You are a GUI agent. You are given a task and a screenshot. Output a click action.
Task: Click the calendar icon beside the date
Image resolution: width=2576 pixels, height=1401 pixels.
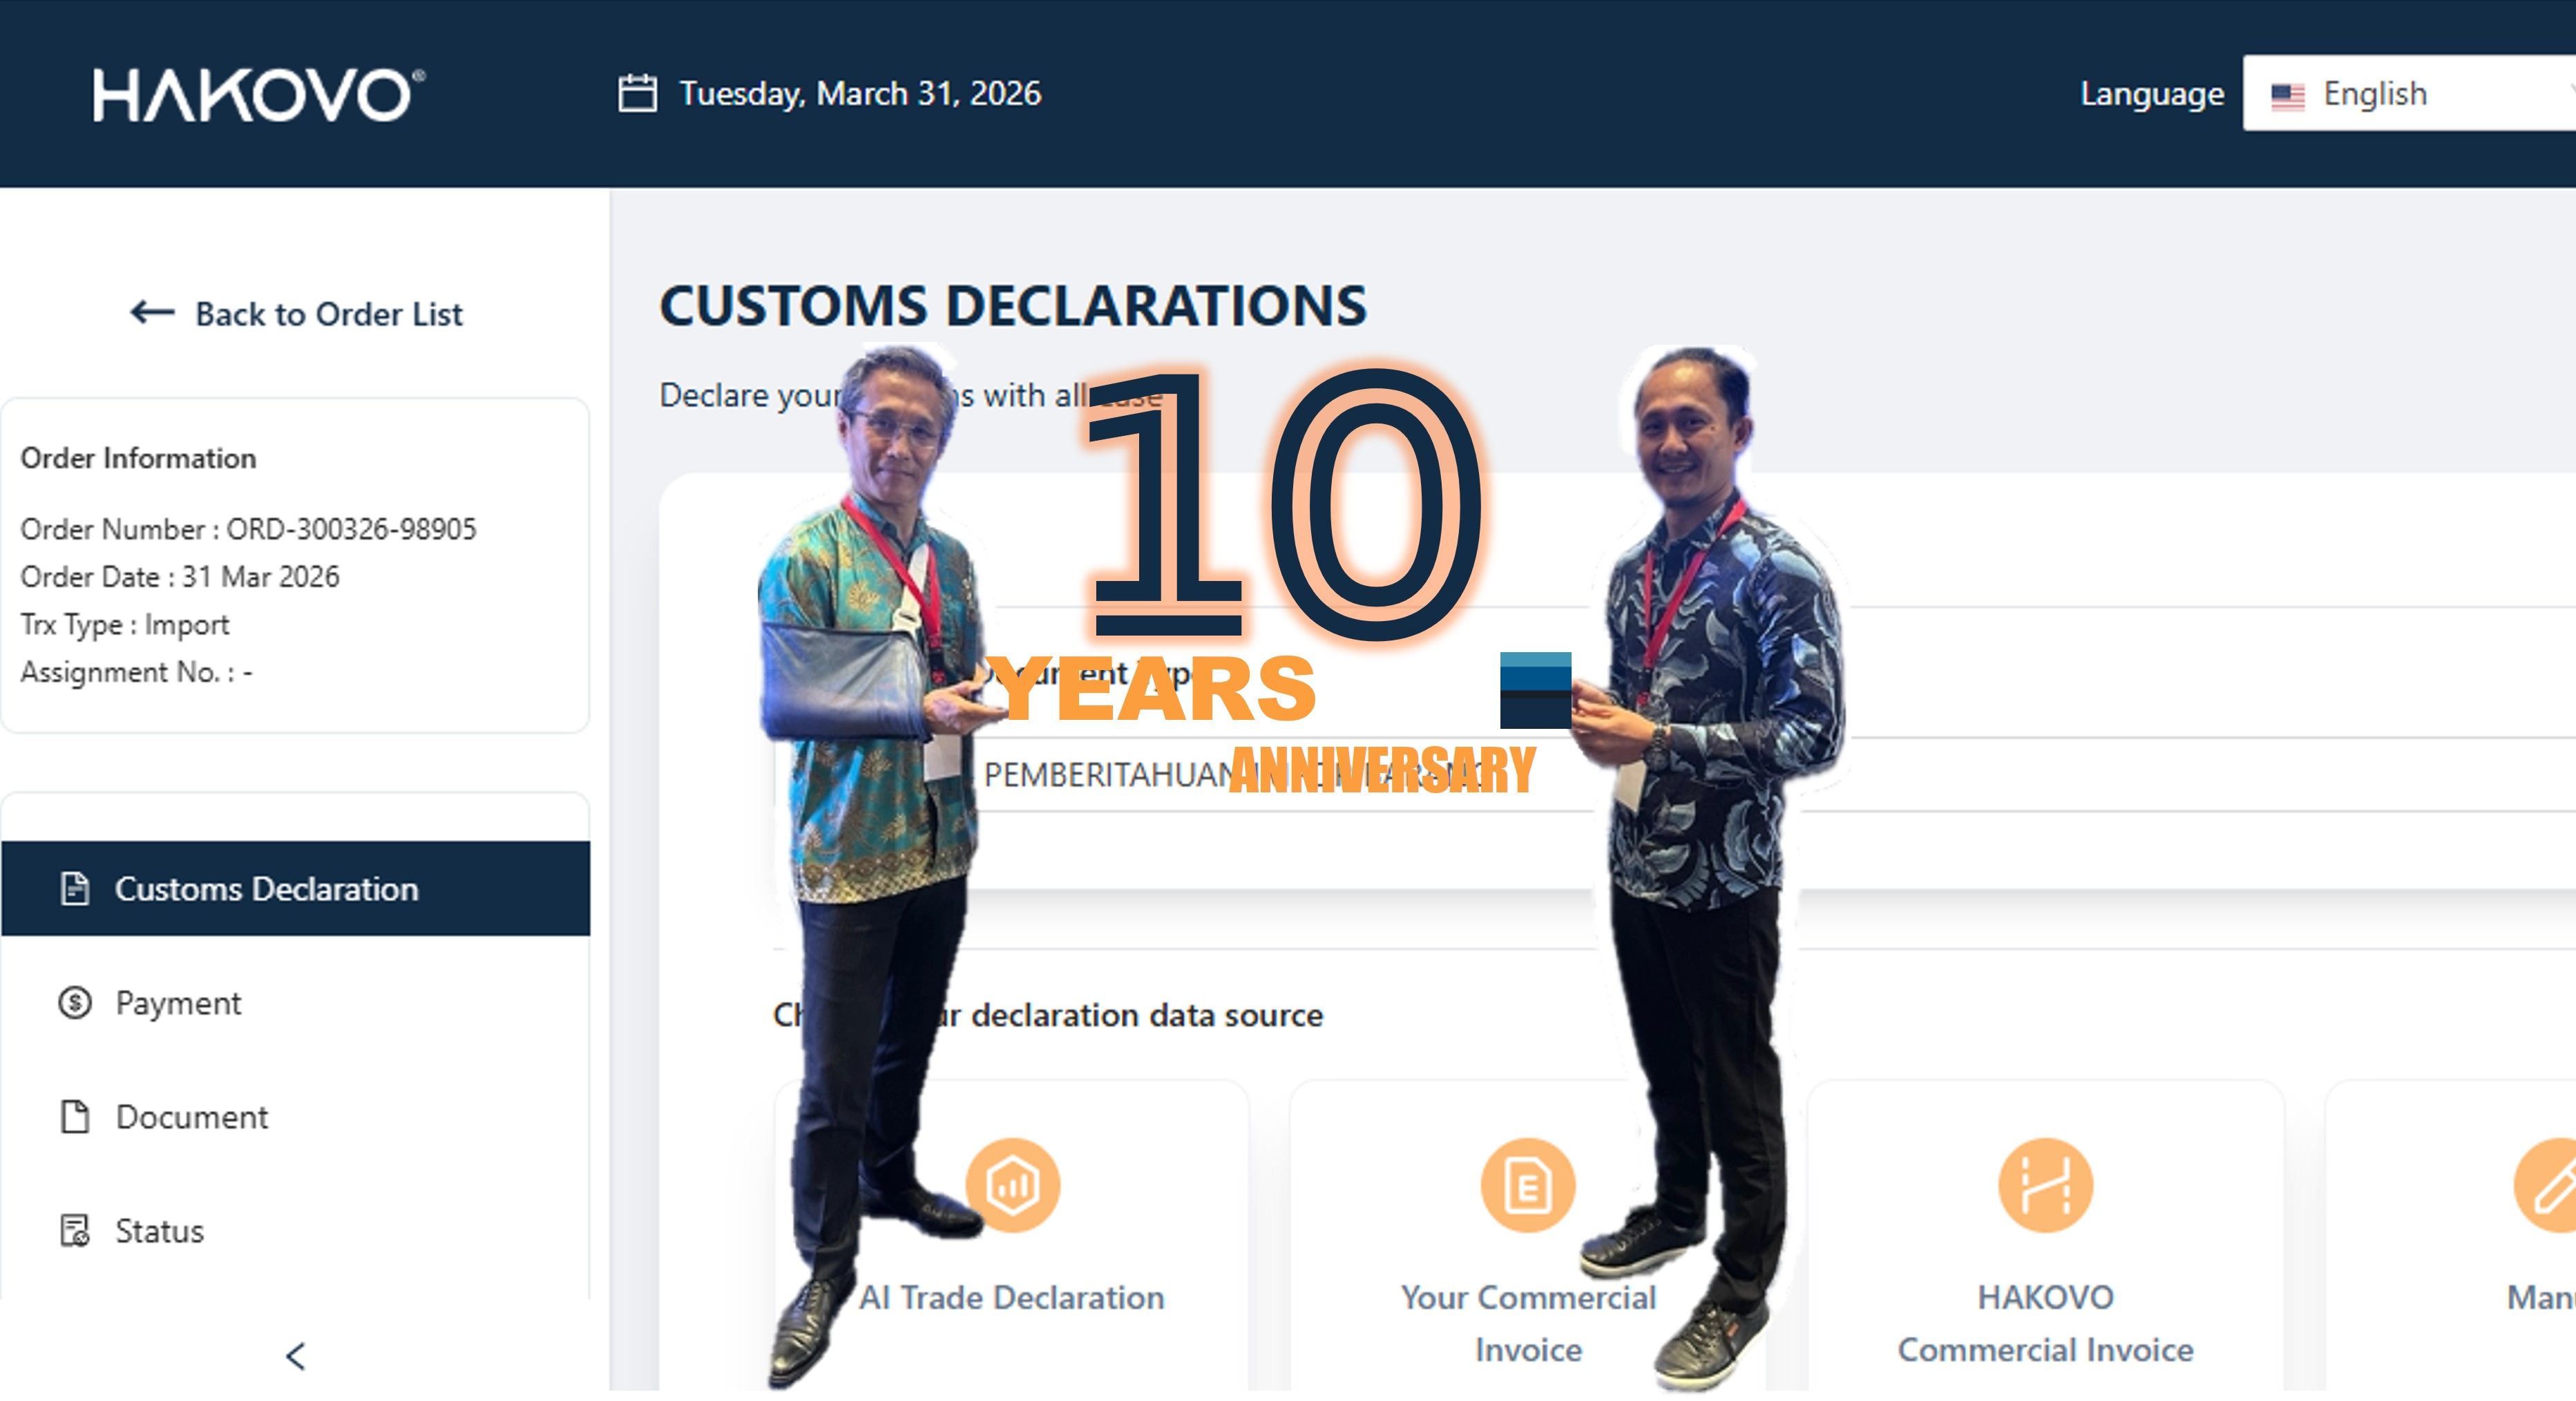(637, 94)
